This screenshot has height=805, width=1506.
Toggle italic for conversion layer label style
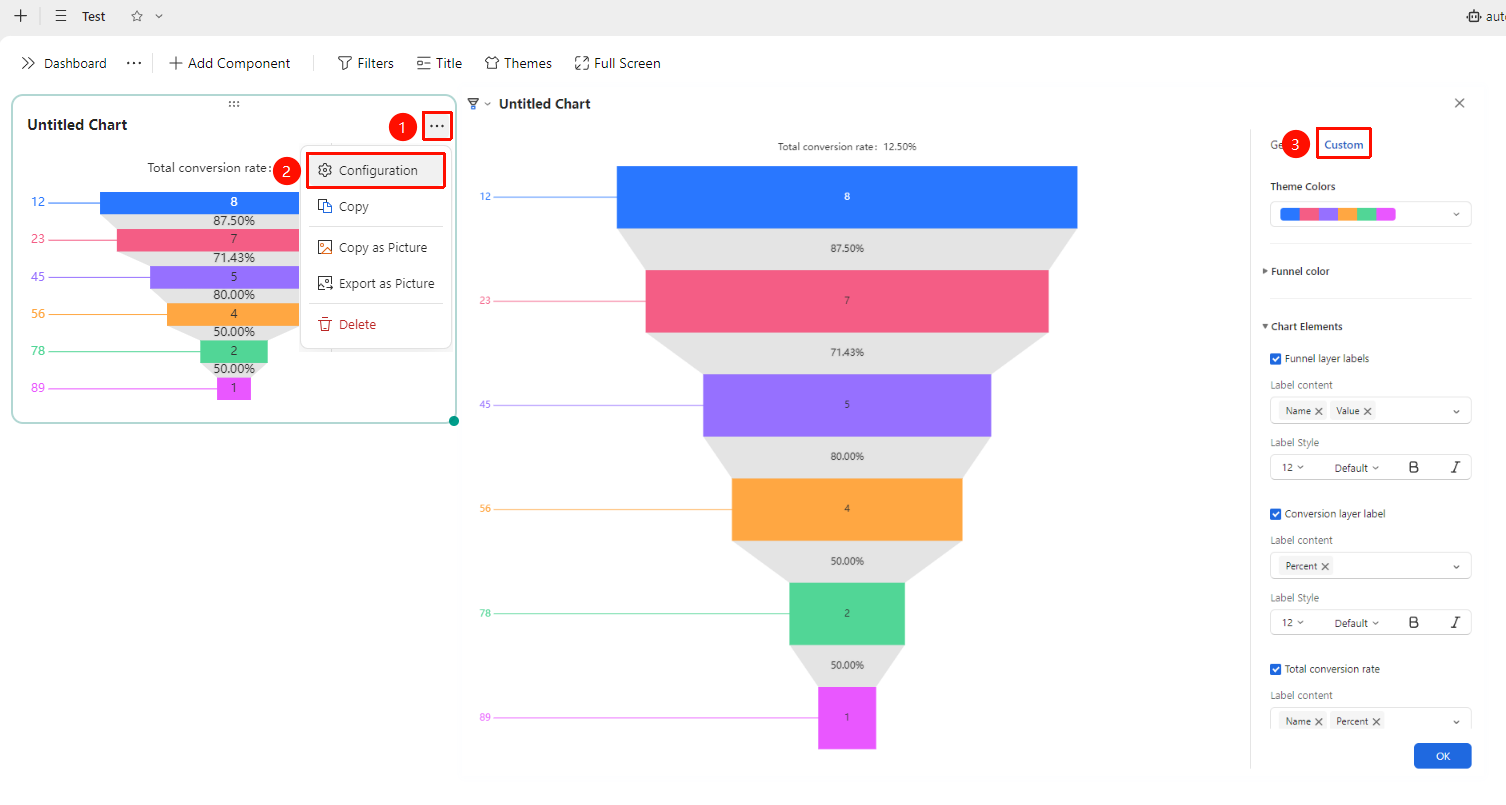point(1455,622)
